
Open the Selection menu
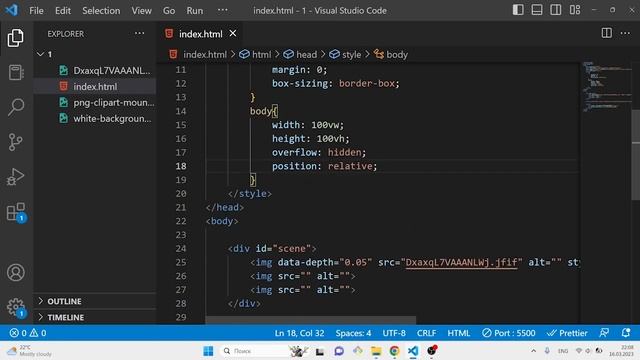point(101,11)
